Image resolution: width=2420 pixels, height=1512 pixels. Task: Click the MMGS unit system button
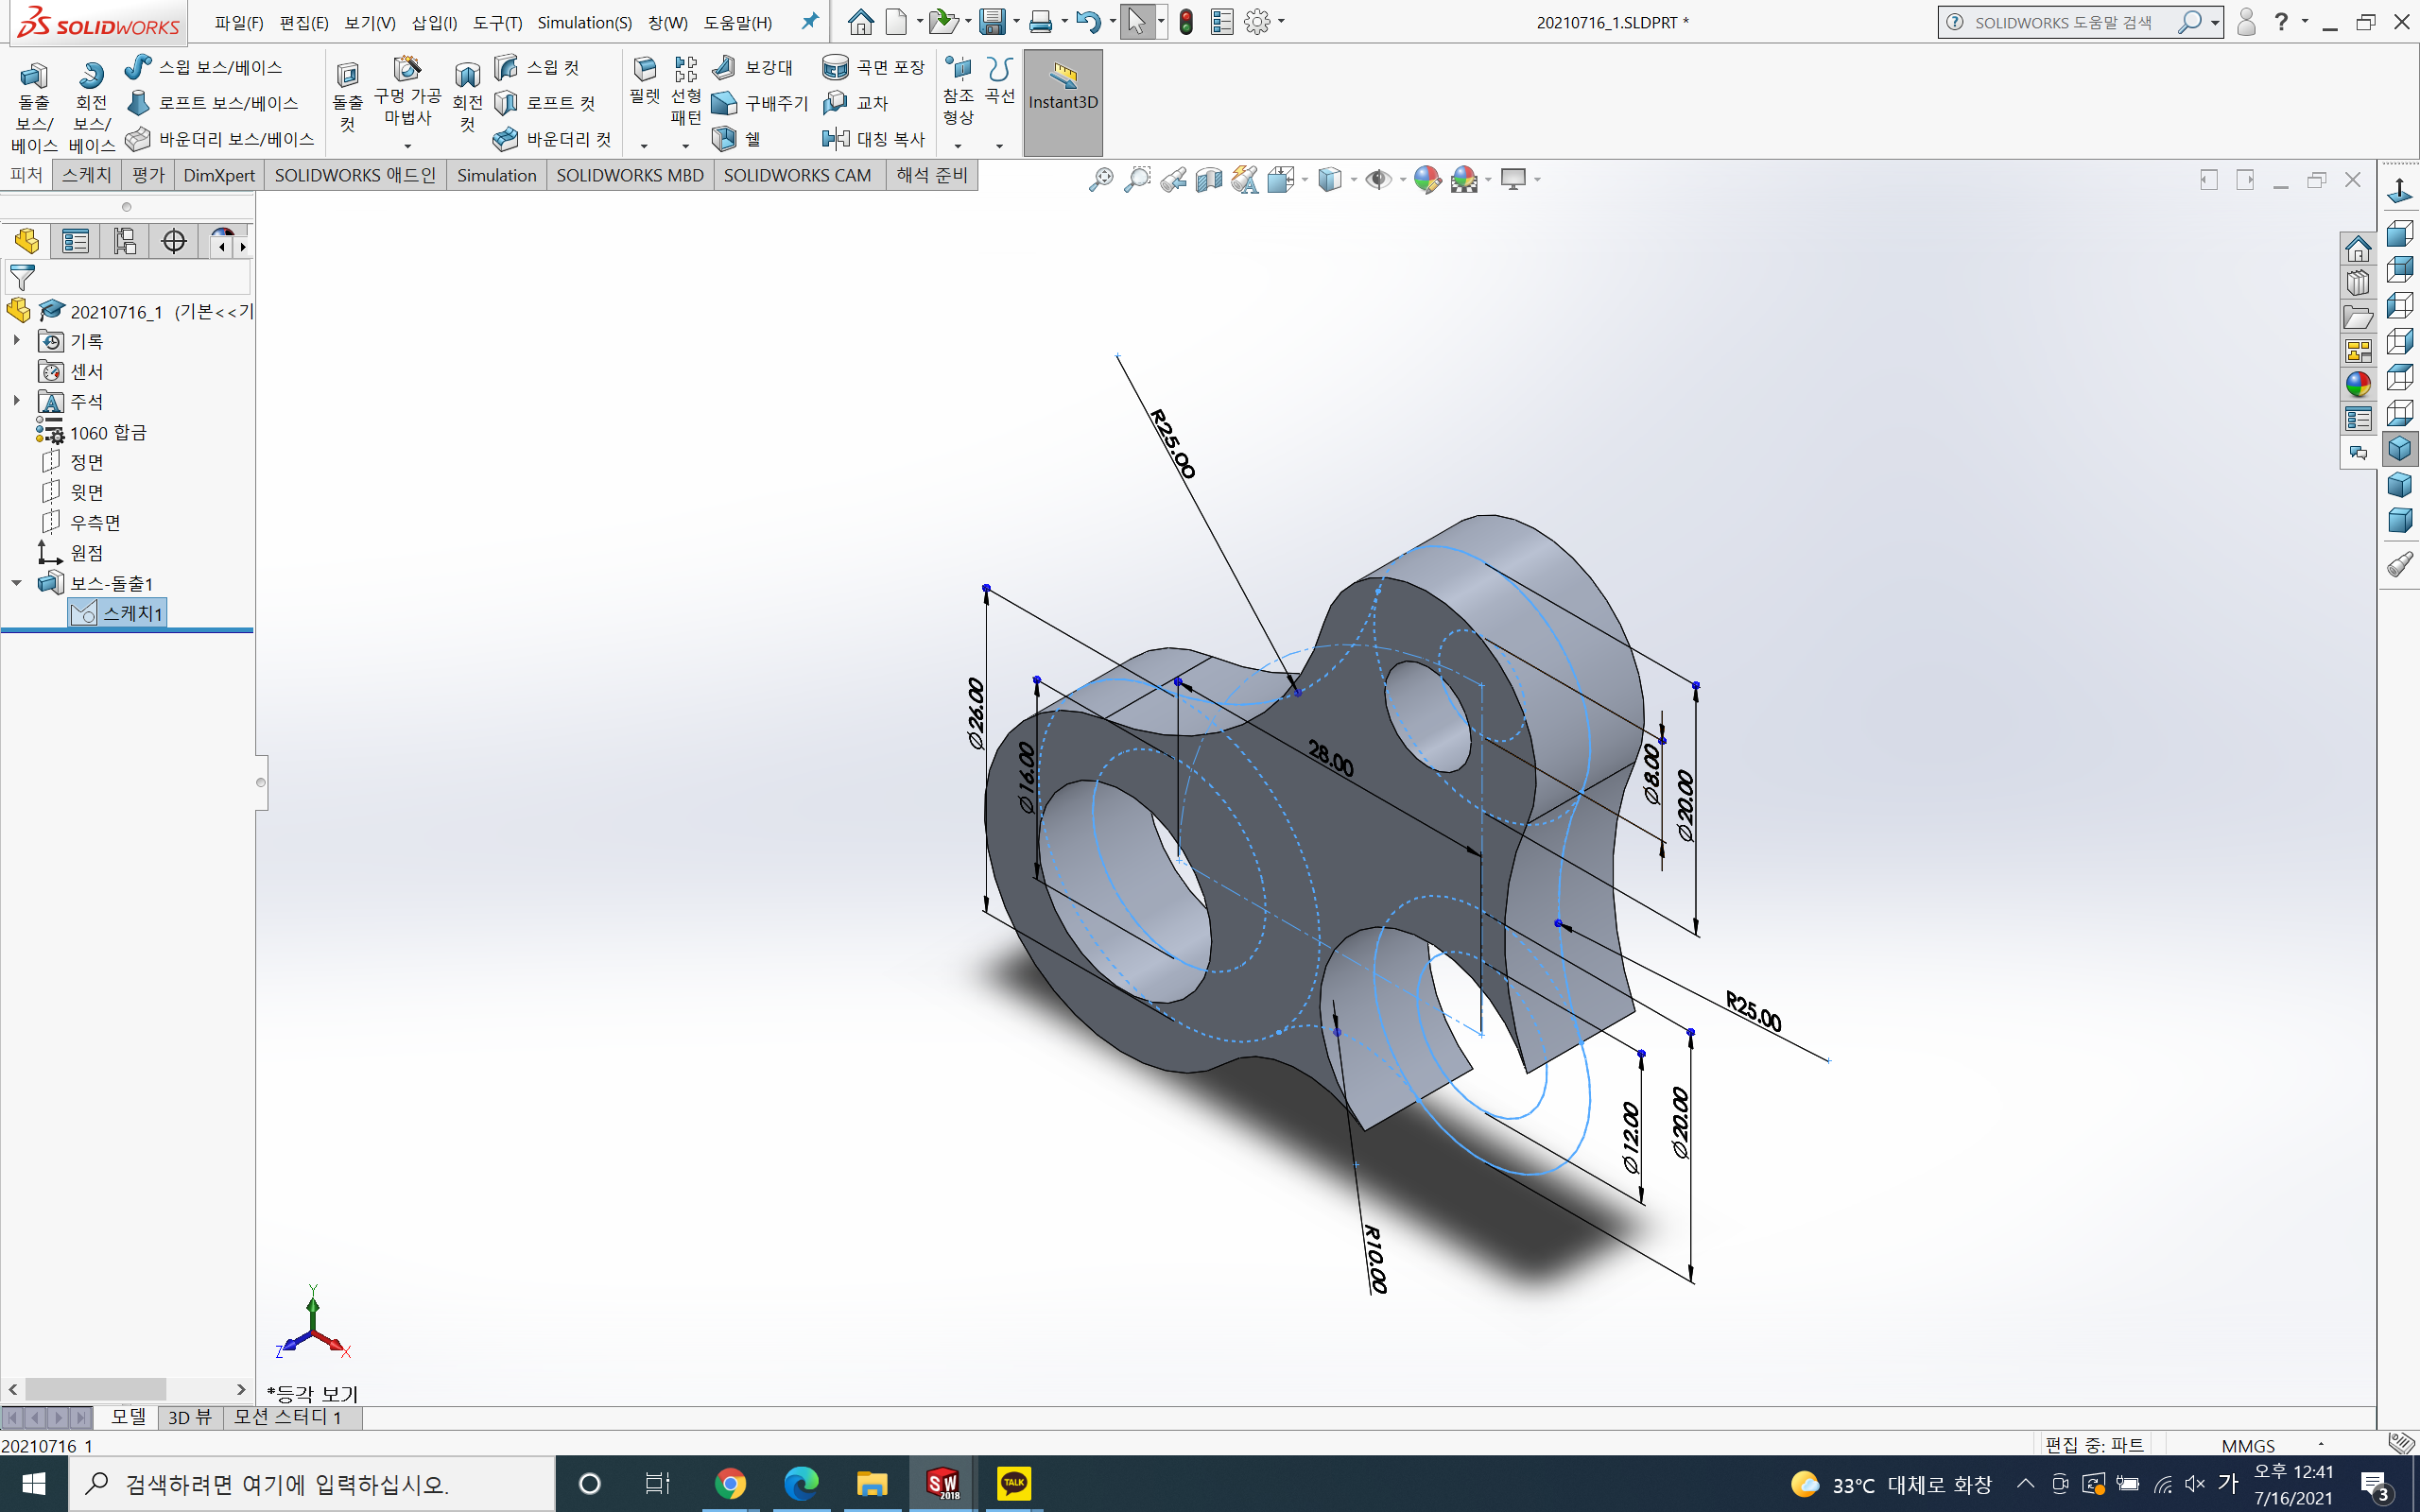[2247, 1445]
